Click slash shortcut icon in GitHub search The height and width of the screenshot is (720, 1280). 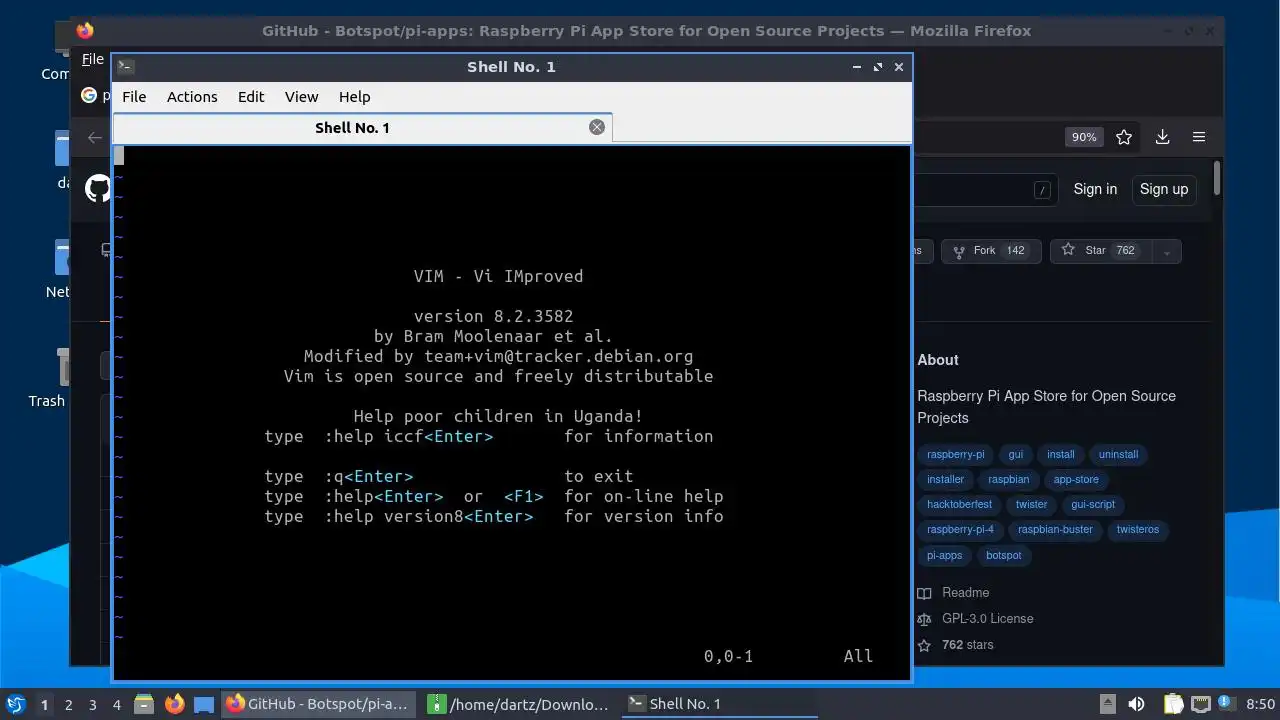tap(1042, 189)
